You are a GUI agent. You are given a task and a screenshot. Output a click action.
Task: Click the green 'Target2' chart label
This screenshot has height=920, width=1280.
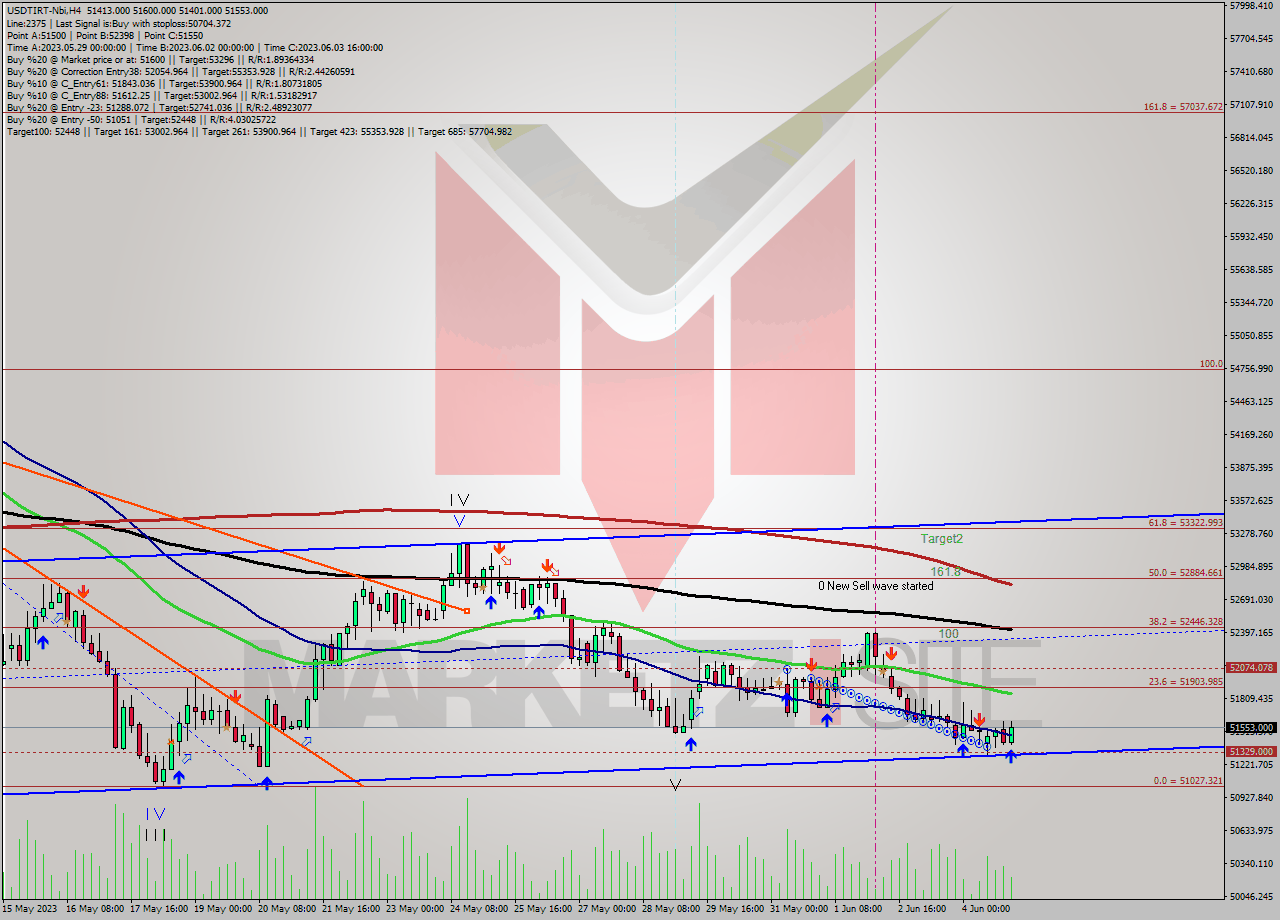tap(942, 538)
